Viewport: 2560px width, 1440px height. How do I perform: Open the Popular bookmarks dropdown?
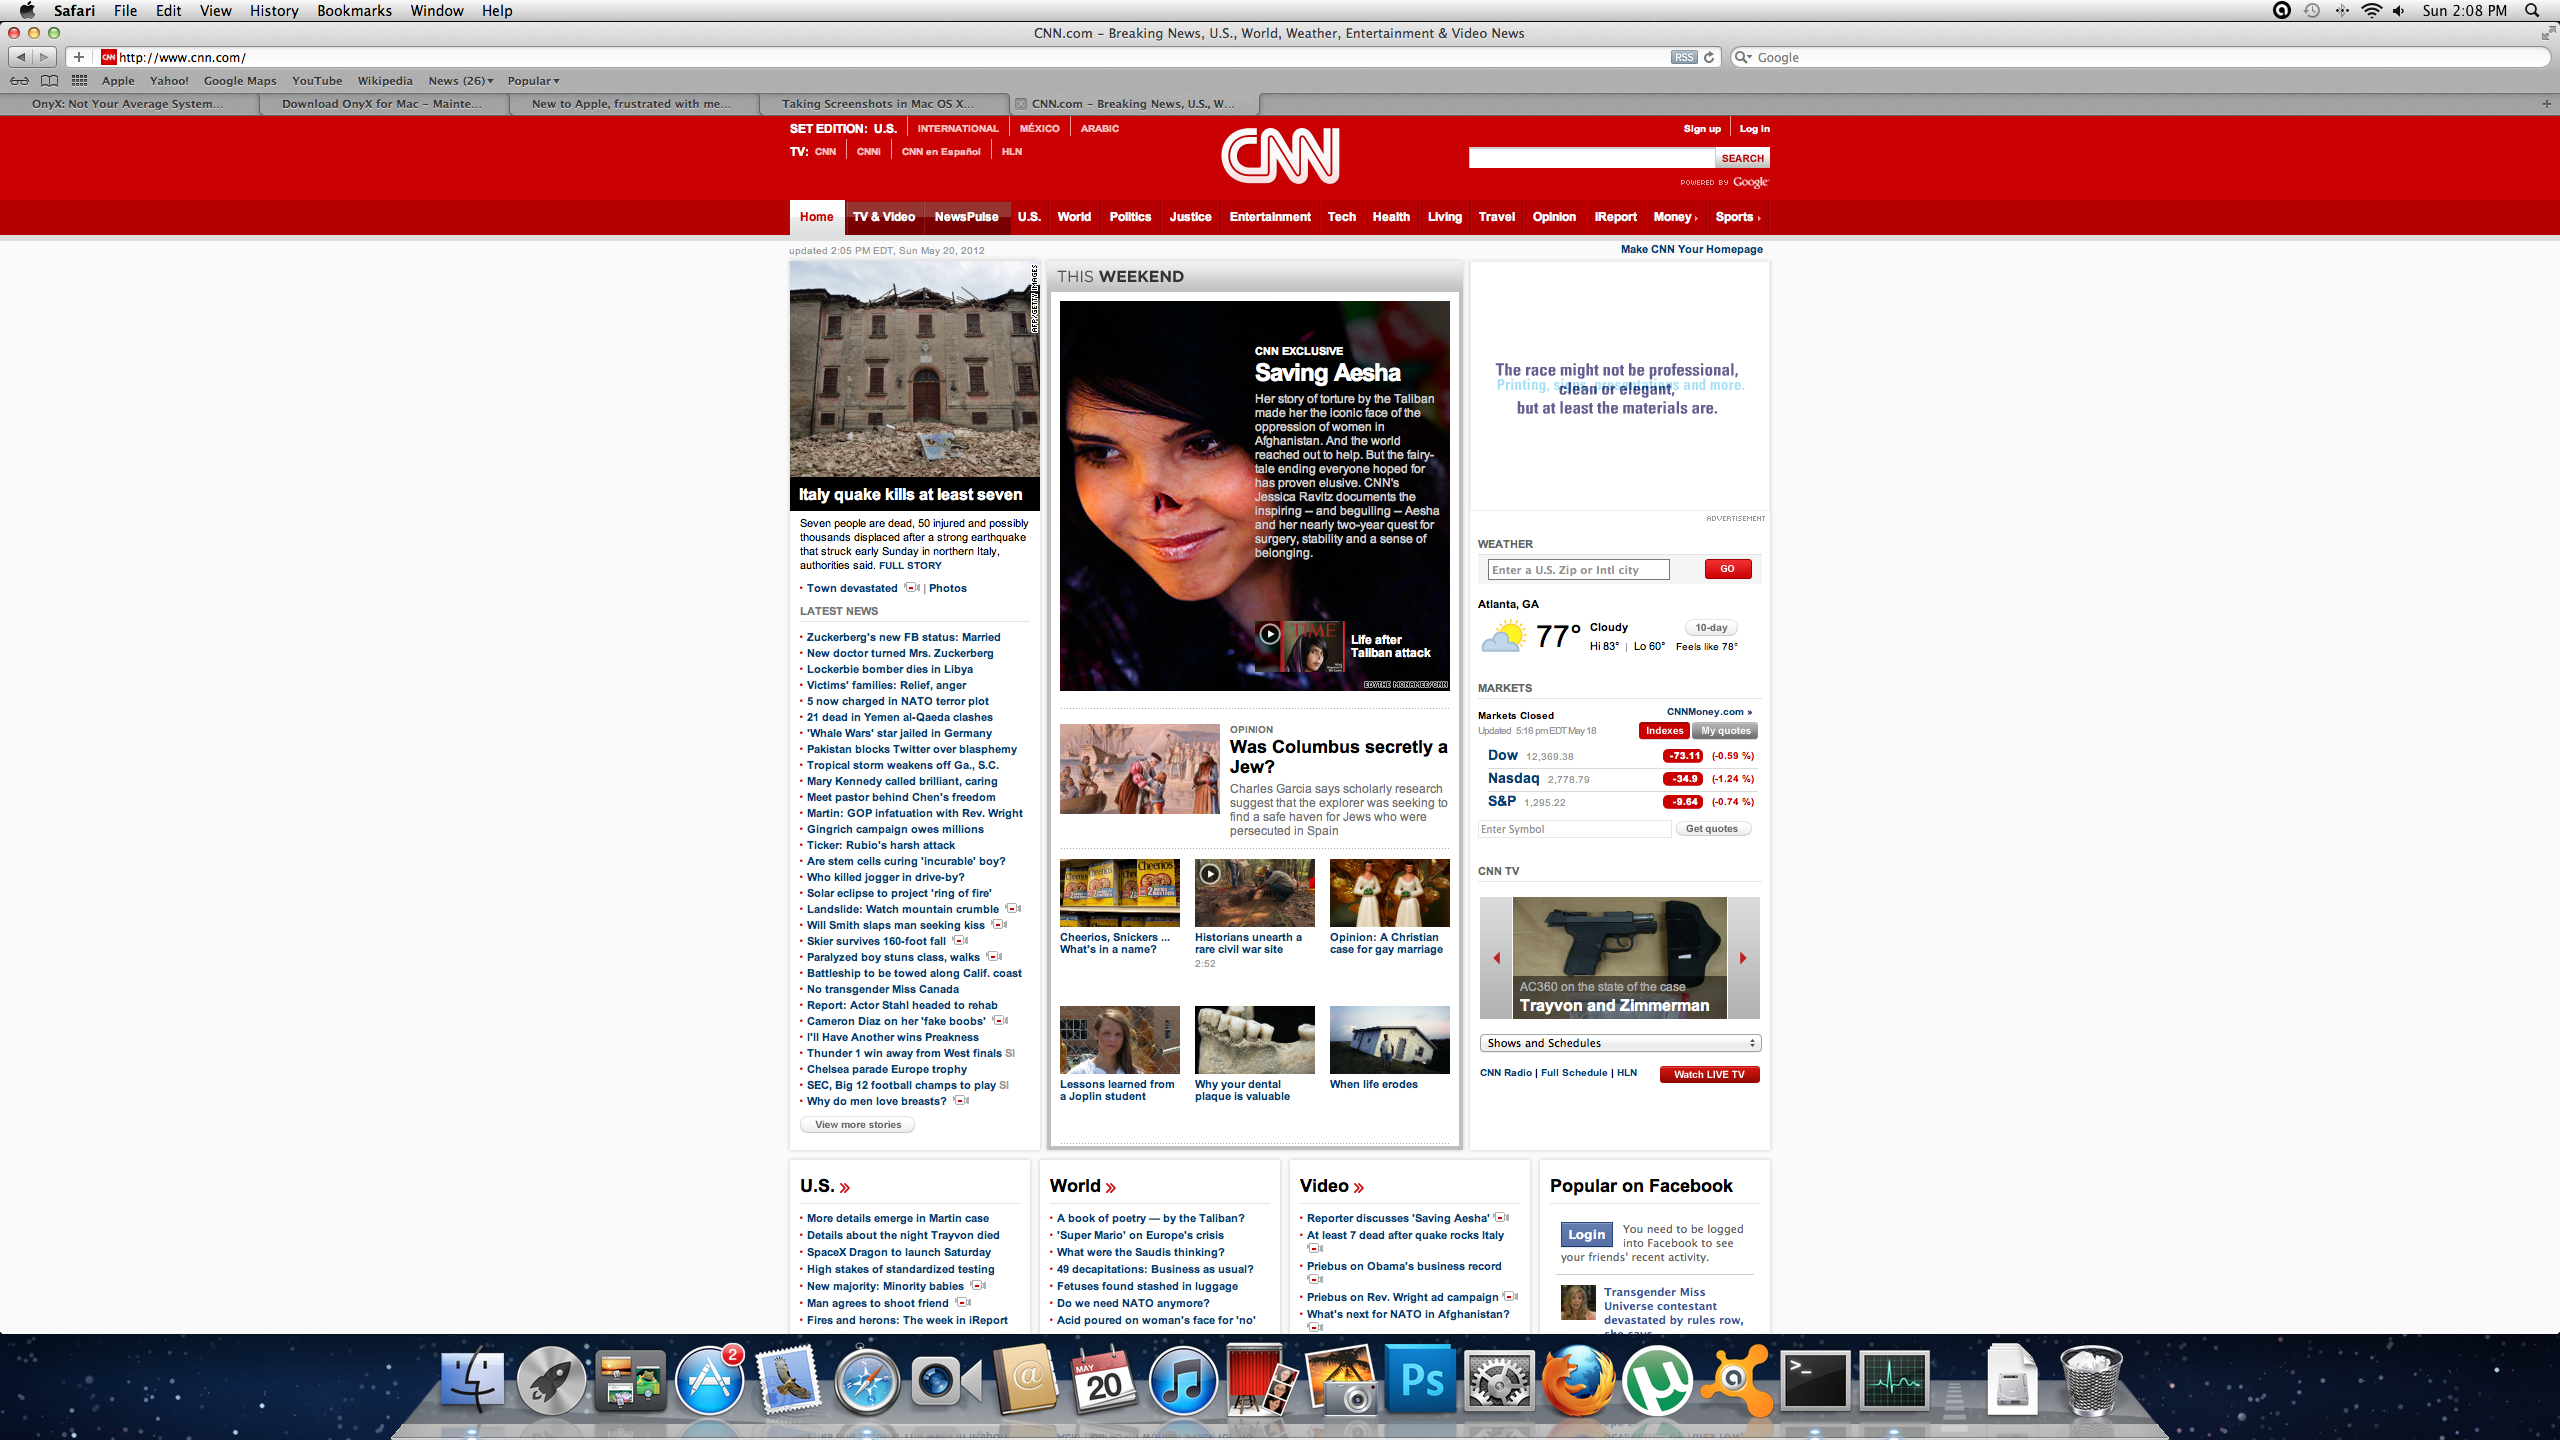pyautogui.click(x=533, y=81)
